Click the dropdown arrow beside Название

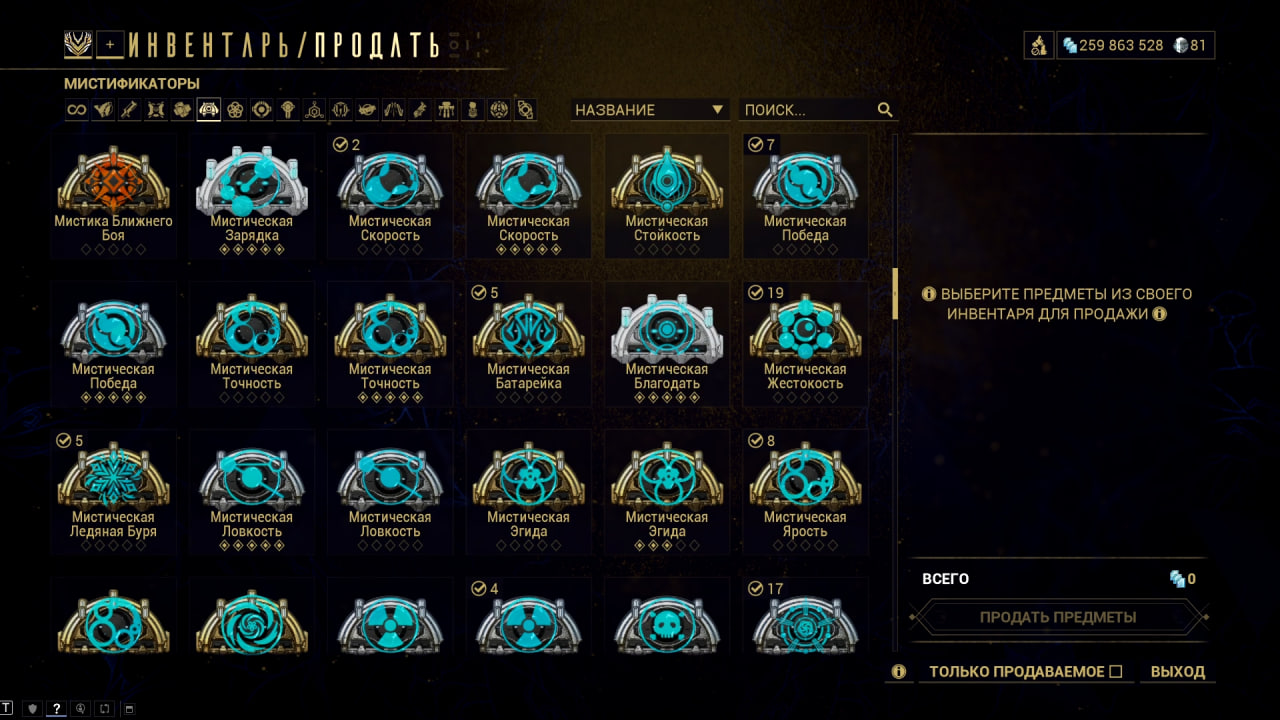coord(717,110)
